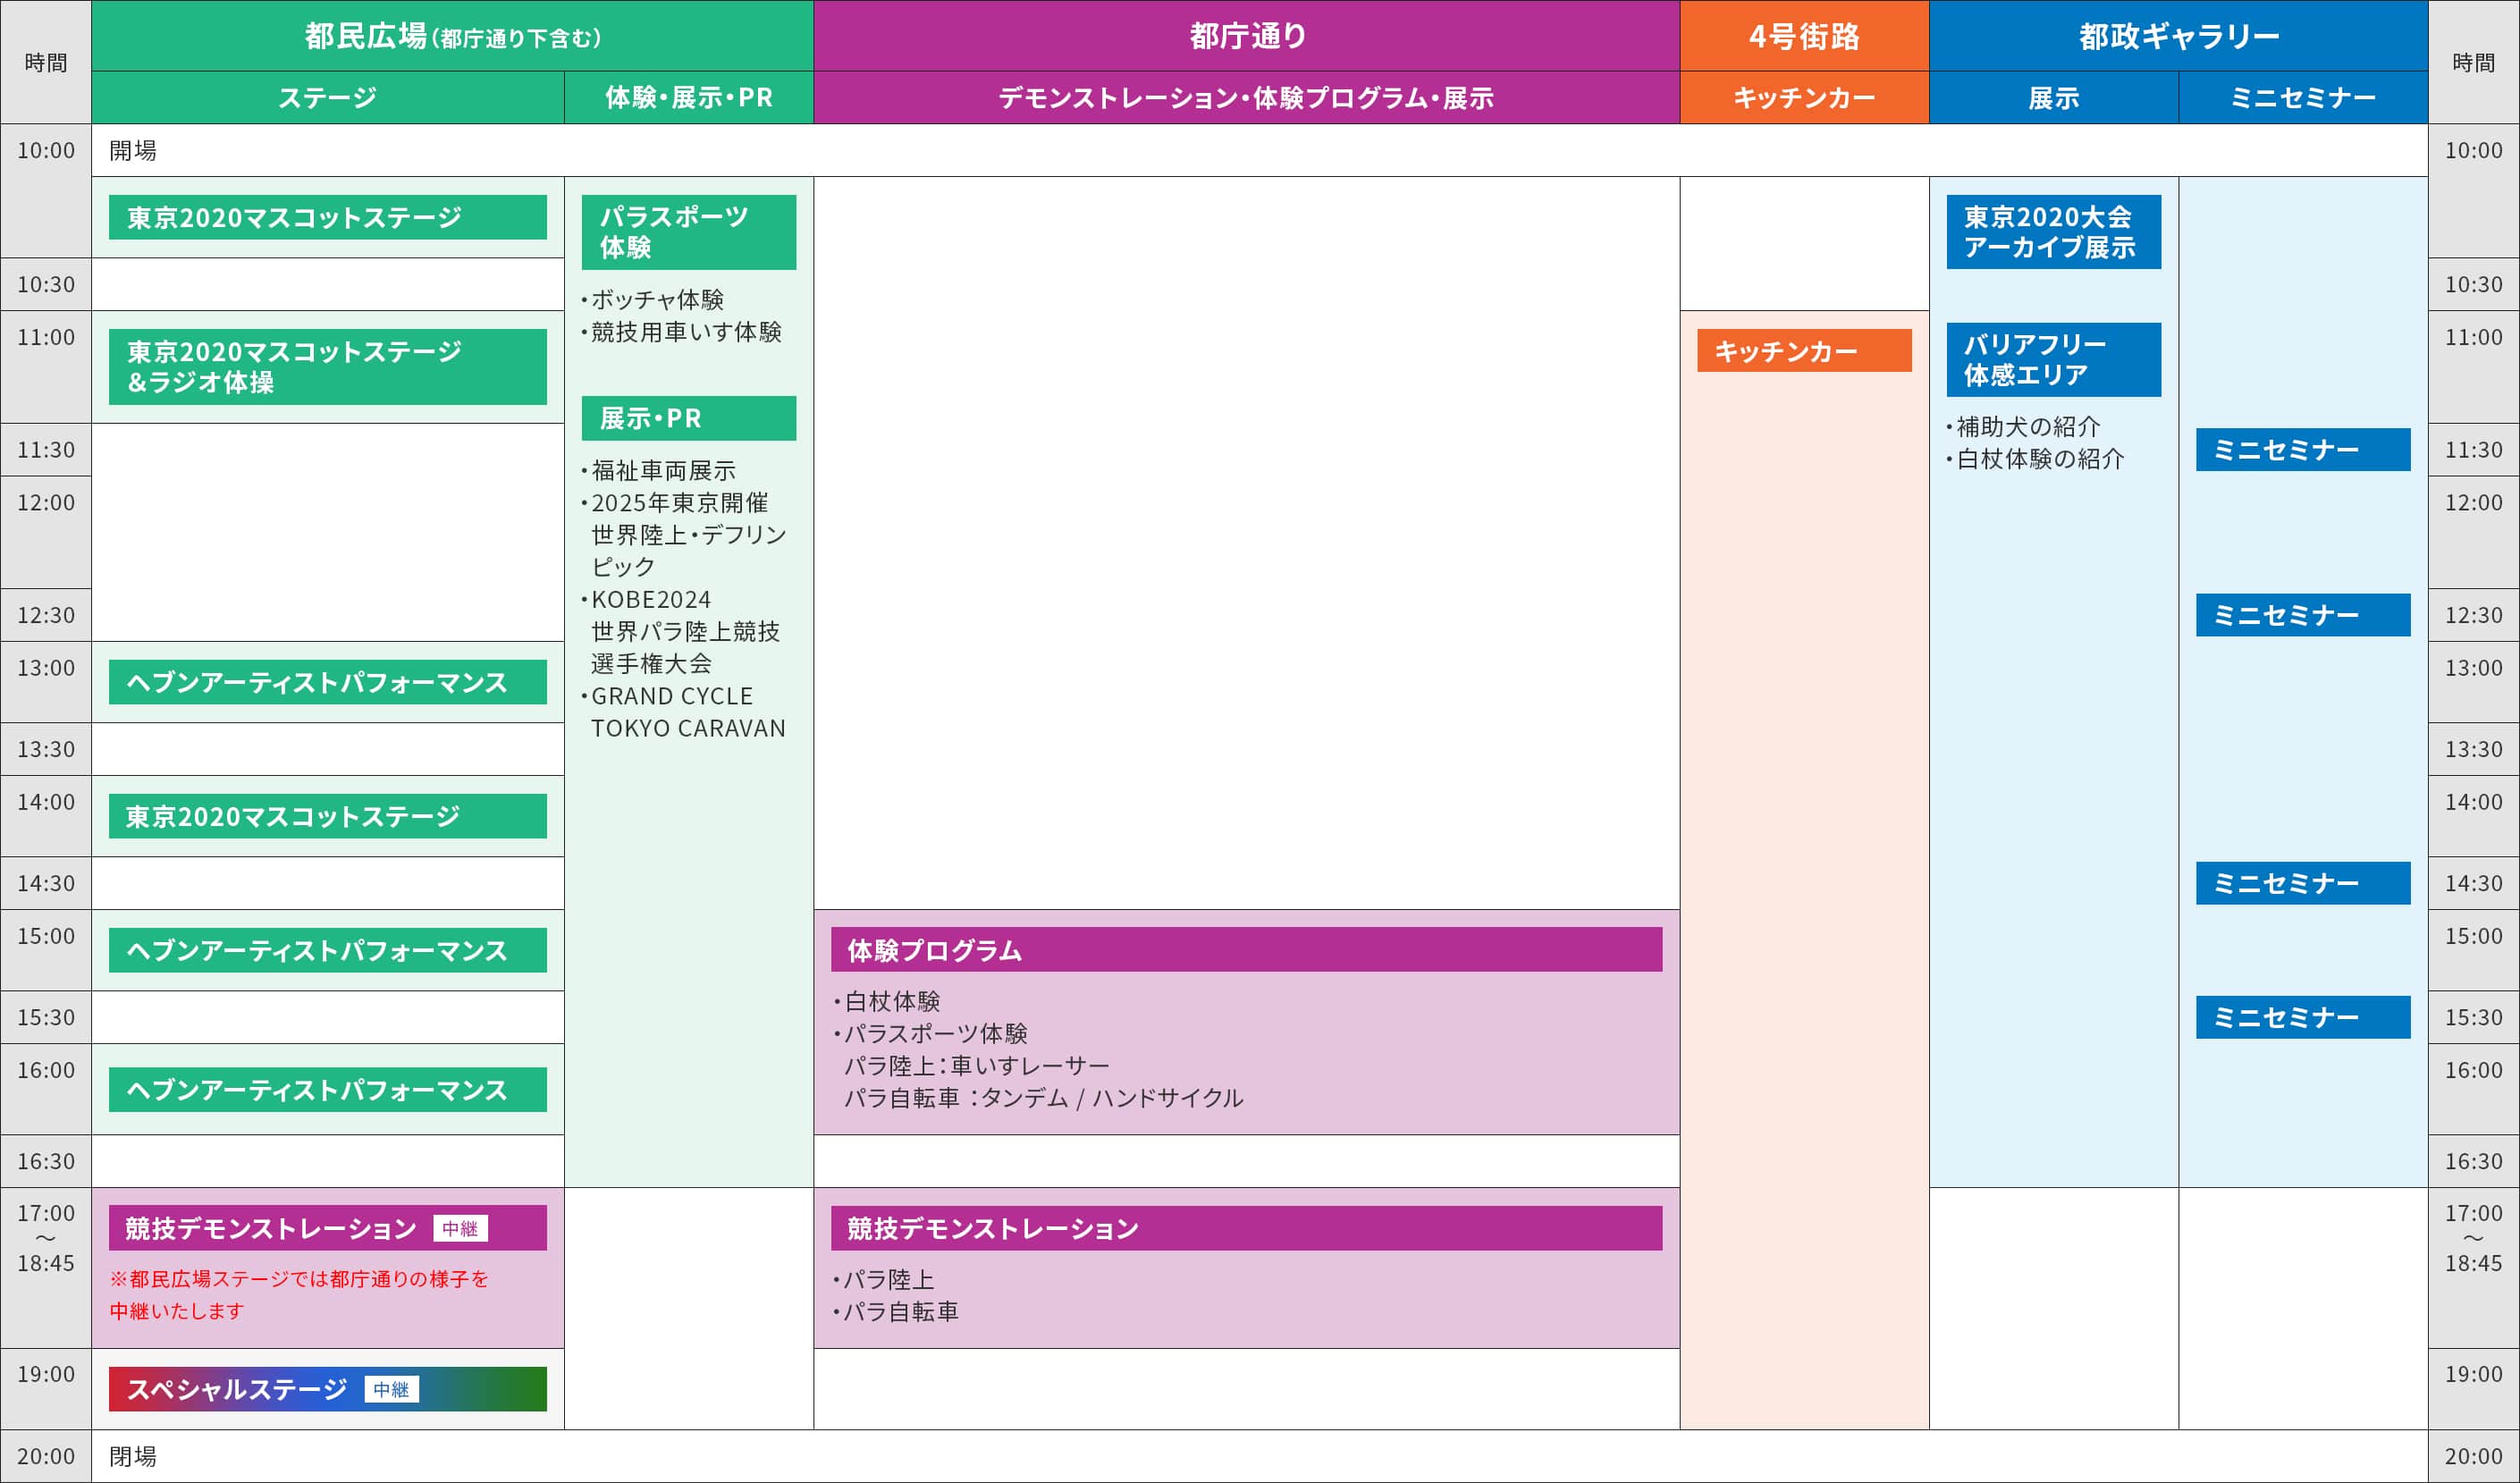Click the ミニセミナー block at 12:30
2520x1483 pixels.
pos(2302,615)
